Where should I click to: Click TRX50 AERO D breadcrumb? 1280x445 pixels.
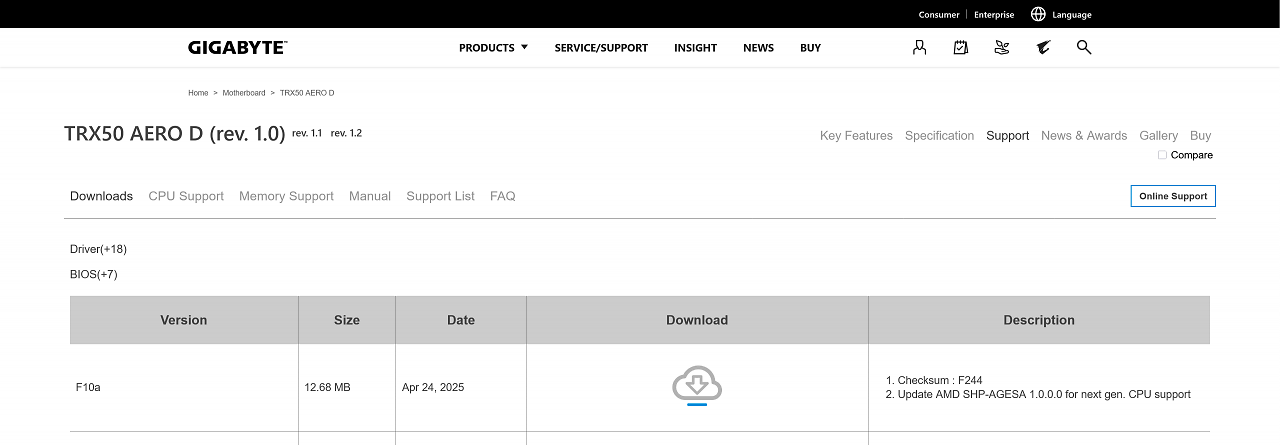(307, 93)
